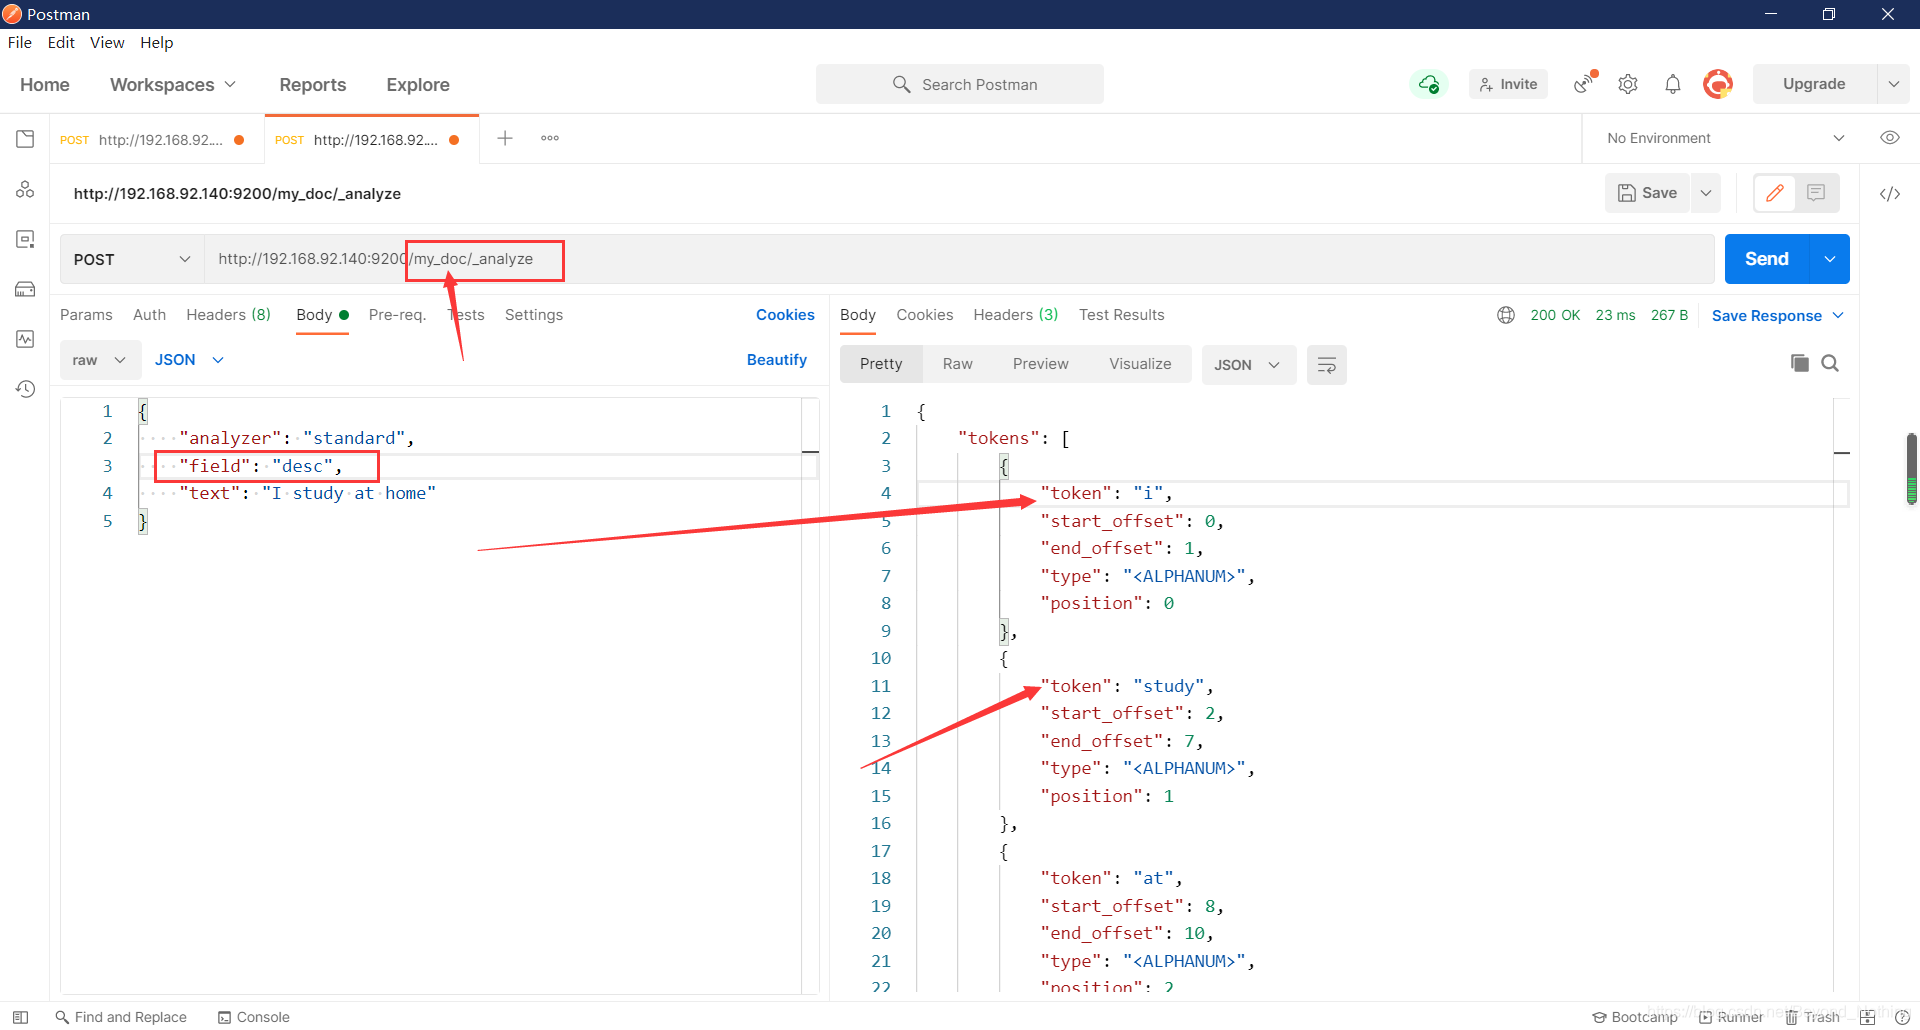Open the Environments sidebar panel
This screenshot has height=1030, width=1920.
(25, 239)
